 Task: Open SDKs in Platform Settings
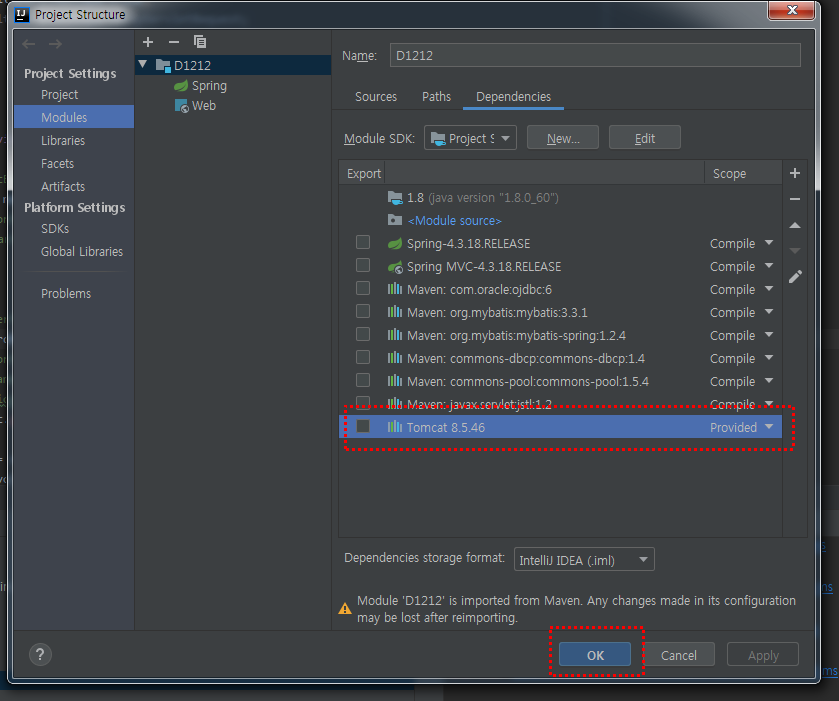click(x=55, y=229)
